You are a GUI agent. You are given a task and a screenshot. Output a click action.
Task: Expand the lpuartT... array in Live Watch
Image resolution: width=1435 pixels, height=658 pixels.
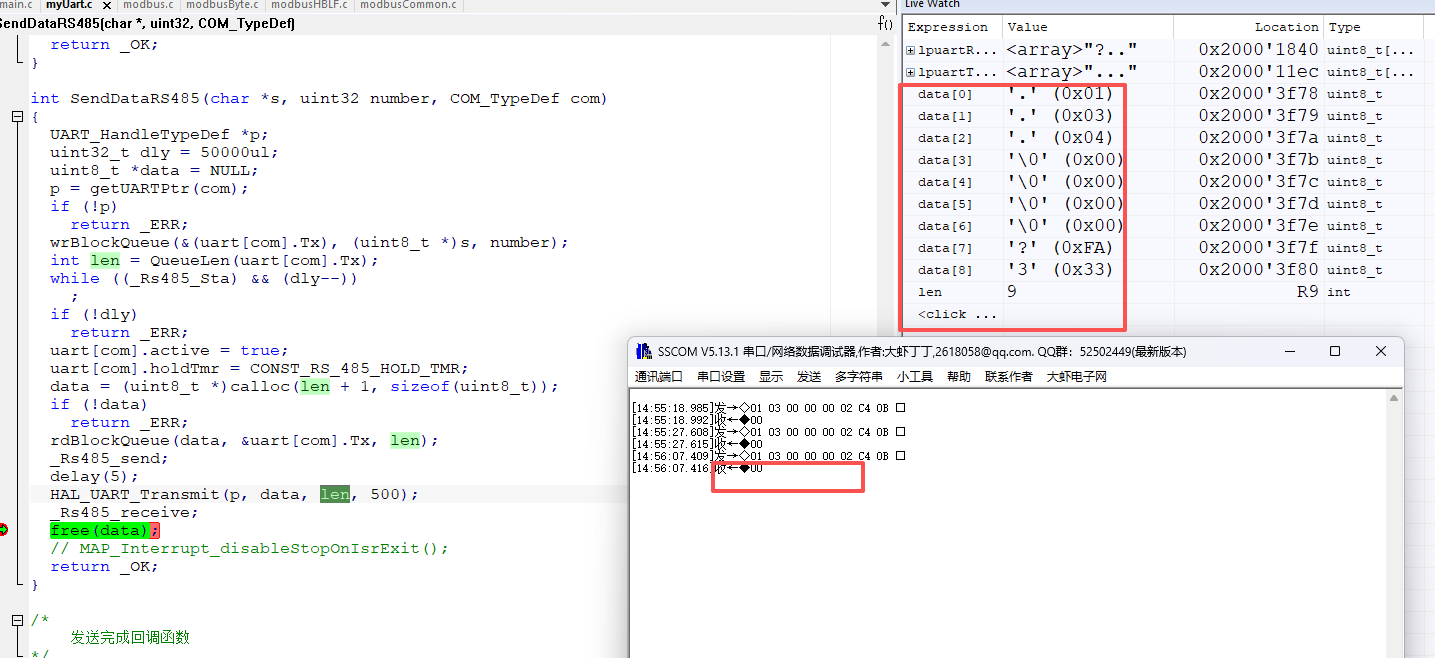tap(910, 72)
